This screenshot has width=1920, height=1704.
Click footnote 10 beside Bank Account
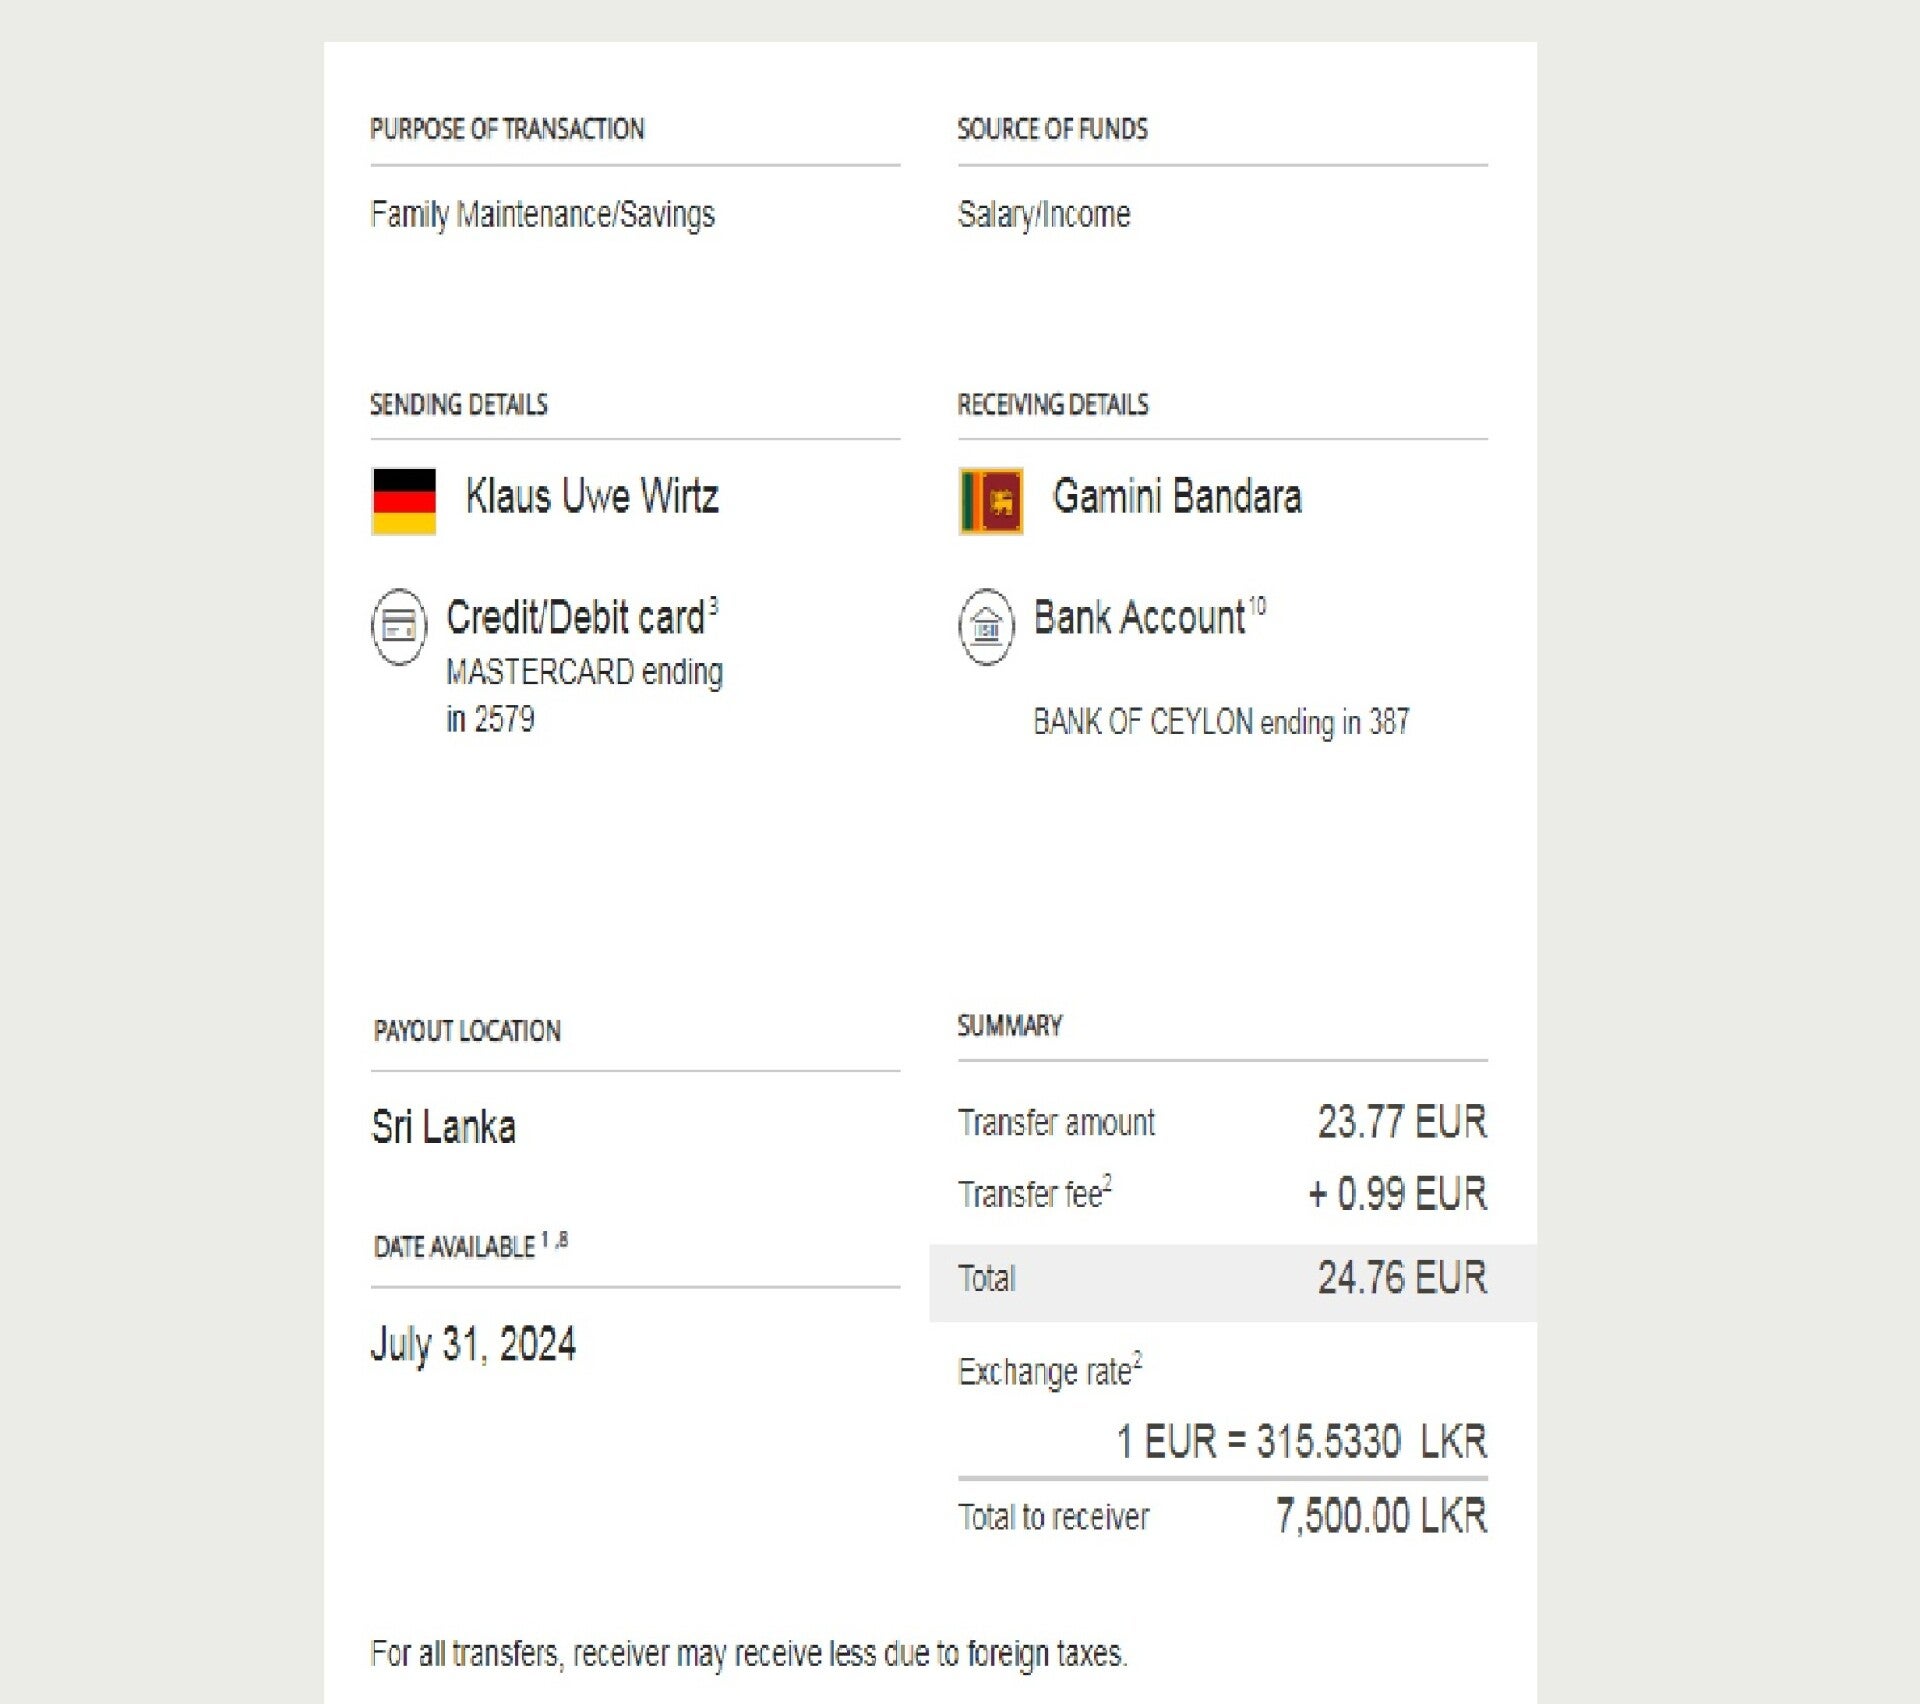click(x=1257, y=605)
